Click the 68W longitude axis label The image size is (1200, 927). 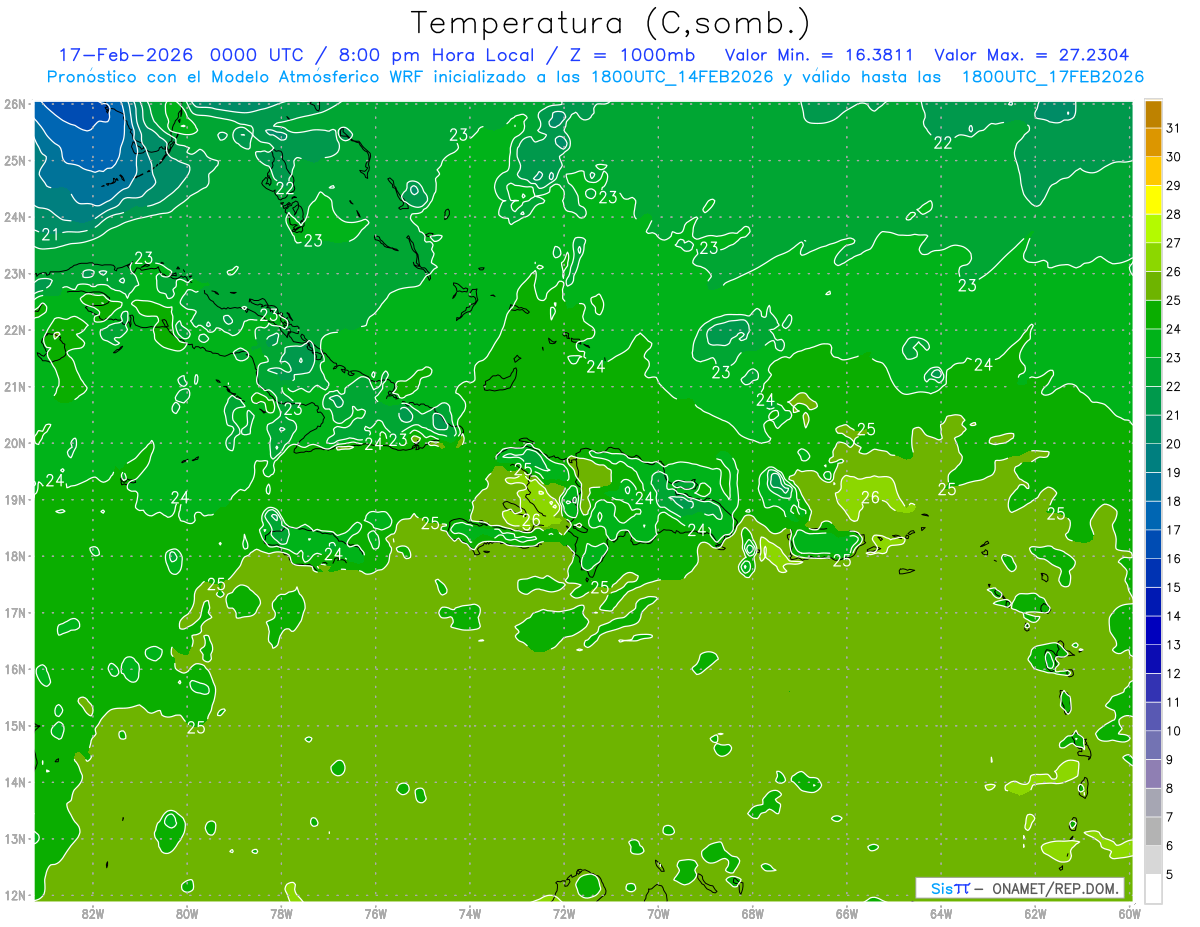click(x=753, y=913)
